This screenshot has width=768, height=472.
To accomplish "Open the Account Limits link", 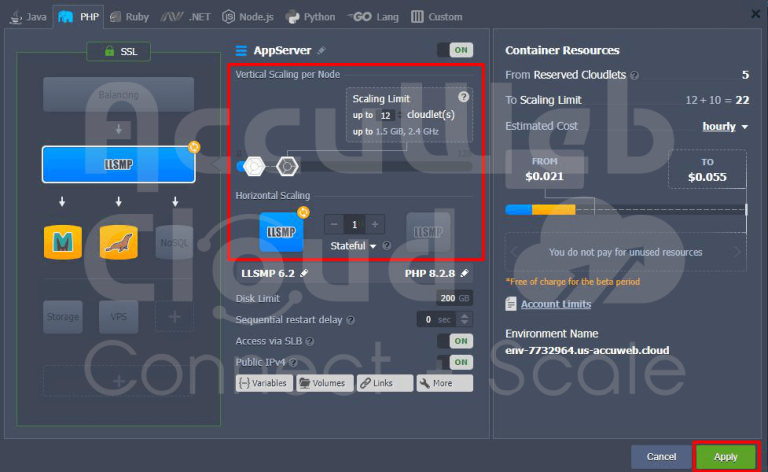I will pyautogui.click(x=554, y=304).
